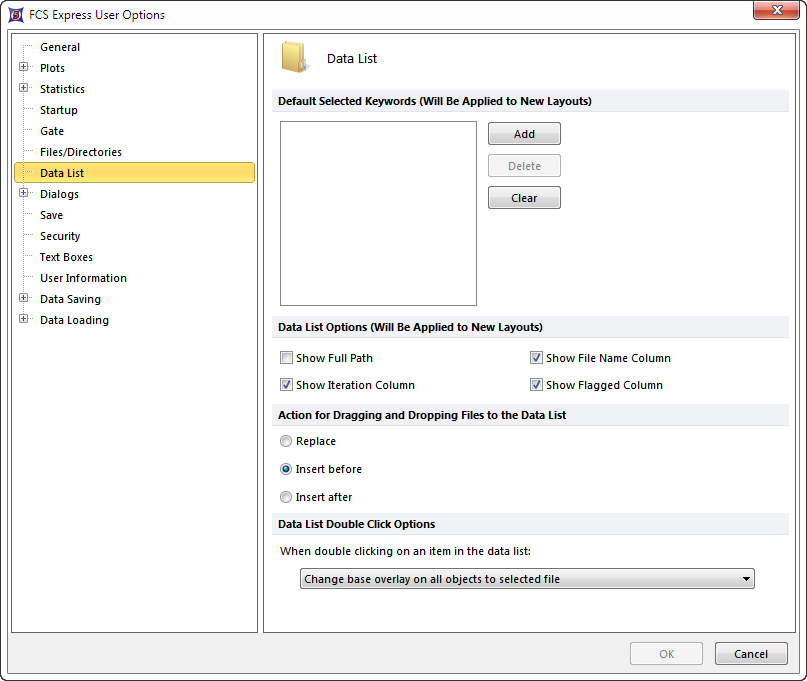Expand the Plots tree node
Viewport: 807px width, 681px height.
coord(24,68)
